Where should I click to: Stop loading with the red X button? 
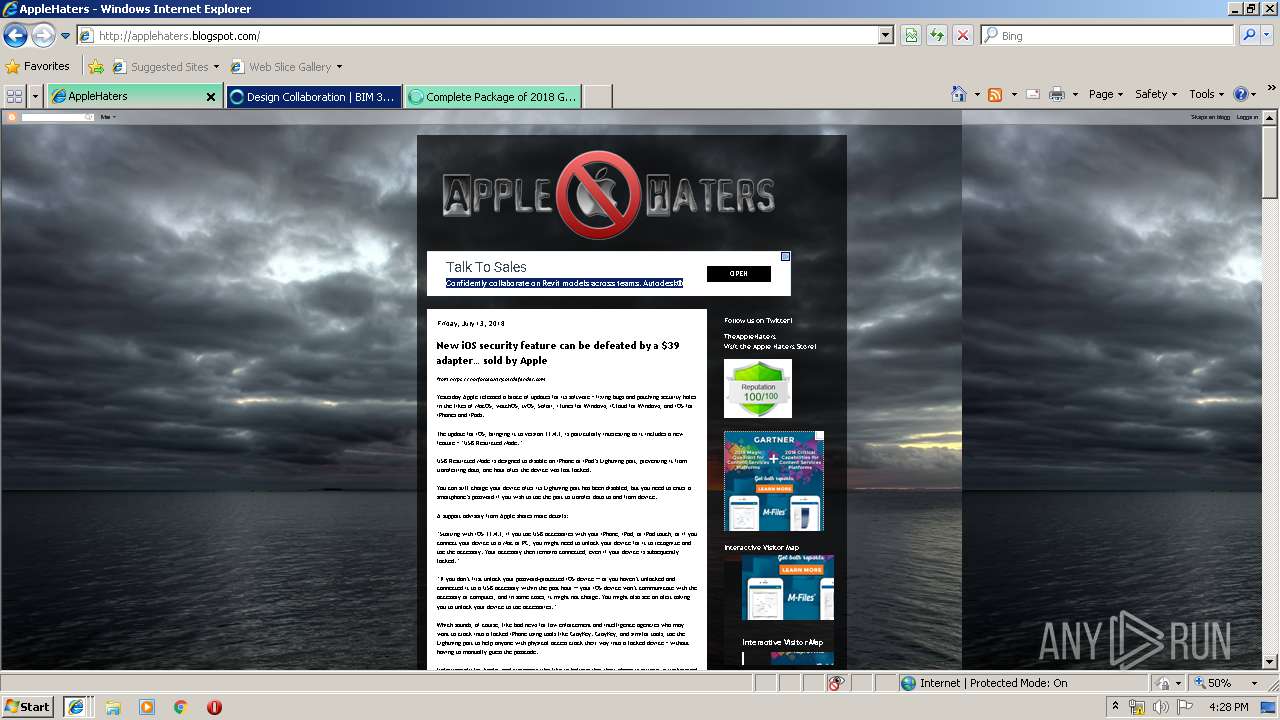pyautogui.click(x=963, y=35)
